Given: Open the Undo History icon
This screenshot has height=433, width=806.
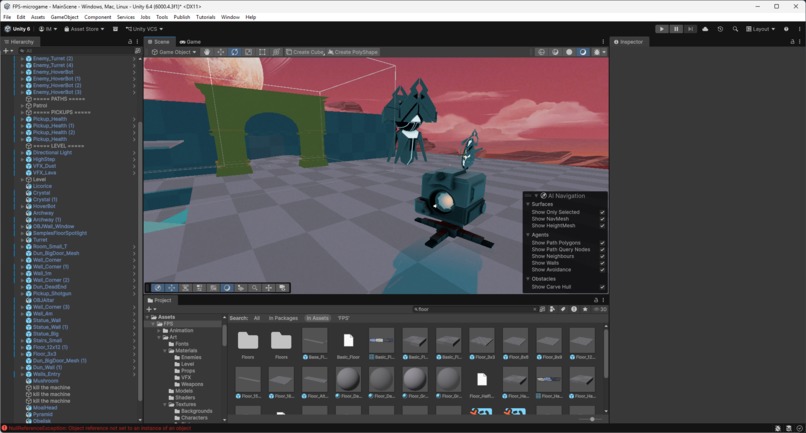Looking at the screenshot, I should click(x=720, y=29).
